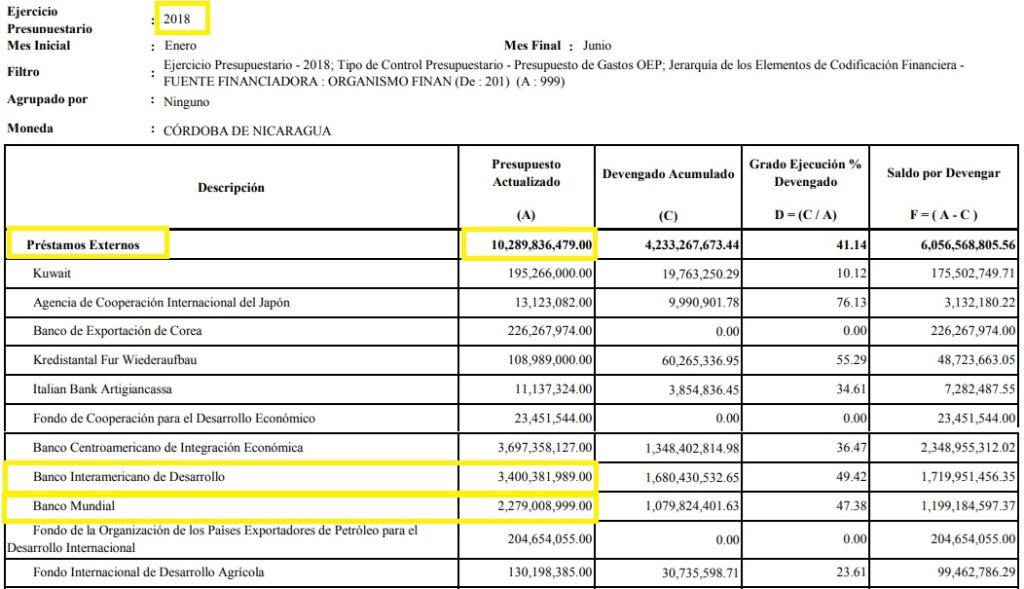Click the budget value 23,451,544.00
Viewport: 1024px width, 589px height.
553,418
